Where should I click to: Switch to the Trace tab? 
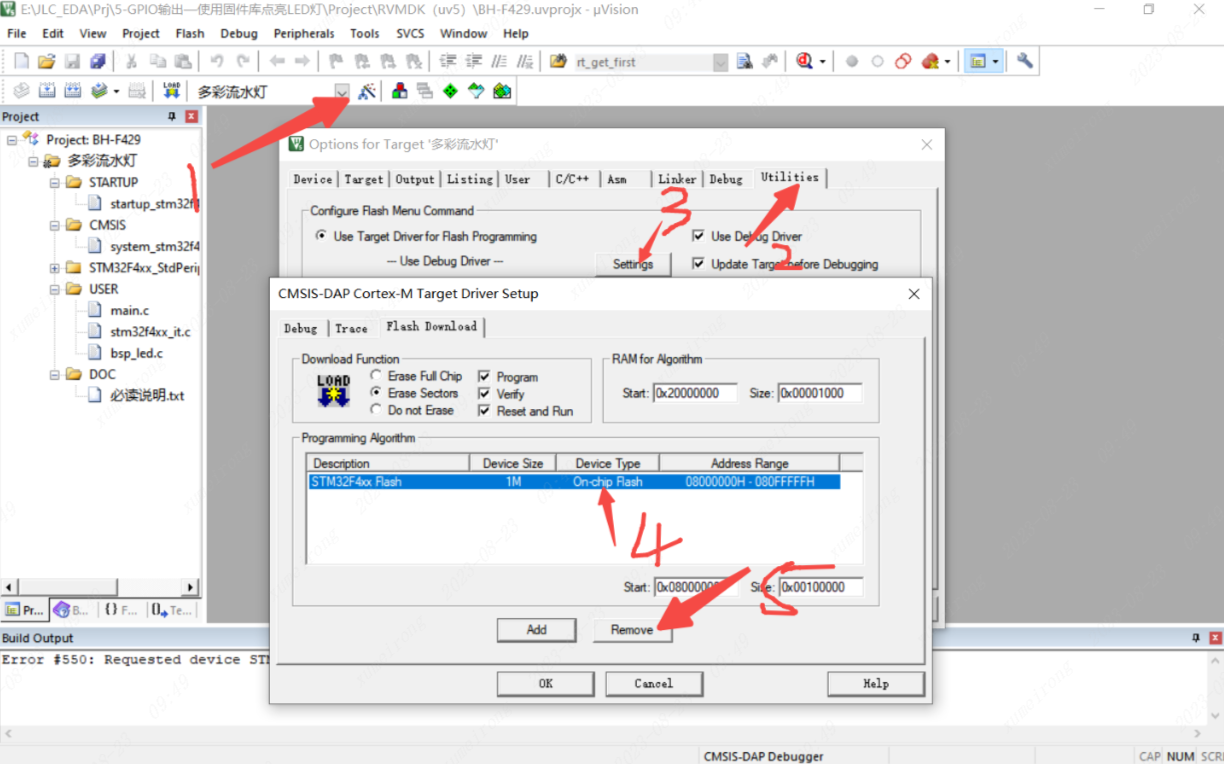pos(351,328)
